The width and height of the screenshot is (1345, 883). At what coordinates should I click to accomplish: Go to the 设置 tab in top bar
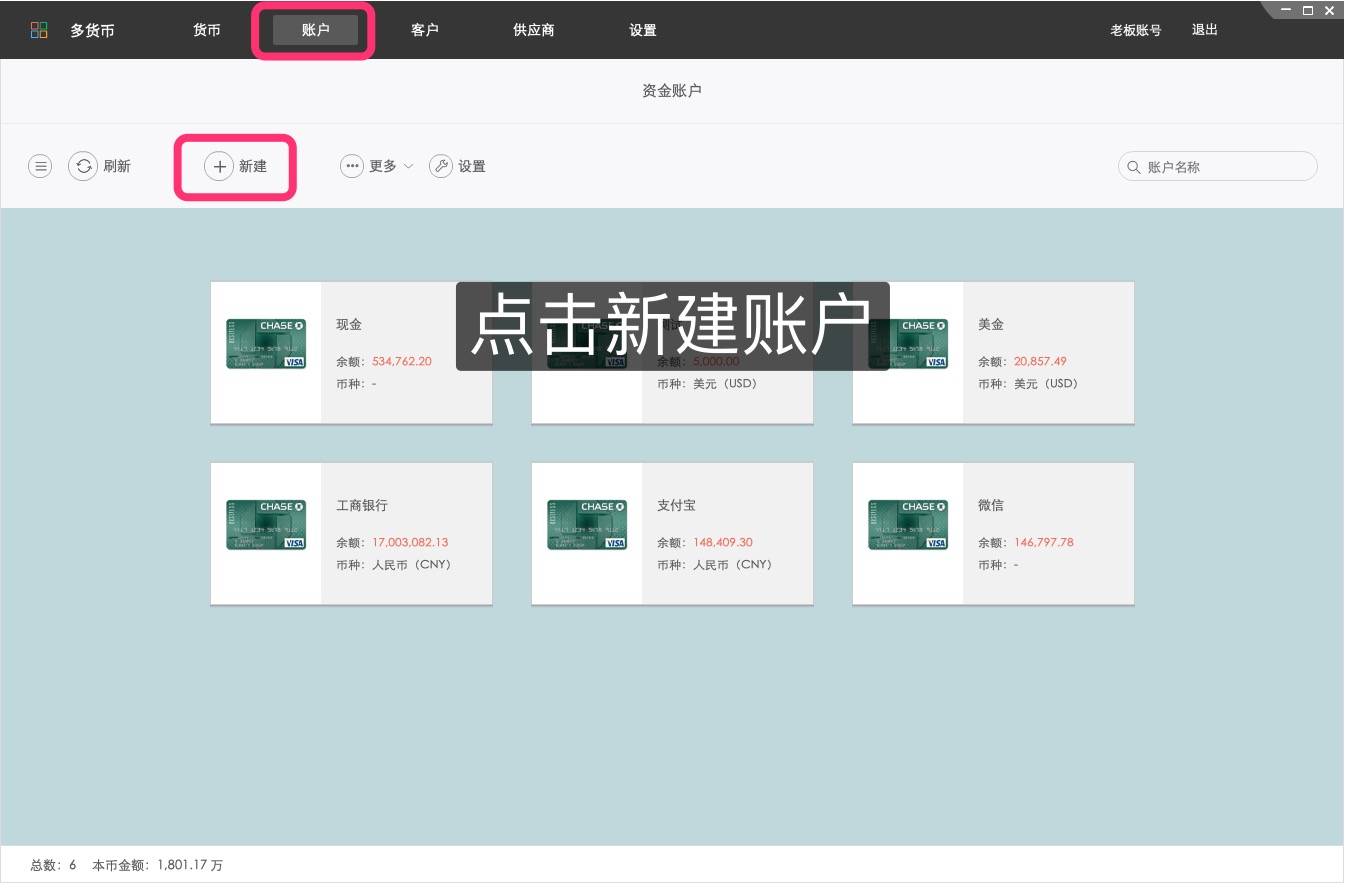pyautogui.click(x=643, y=30)
